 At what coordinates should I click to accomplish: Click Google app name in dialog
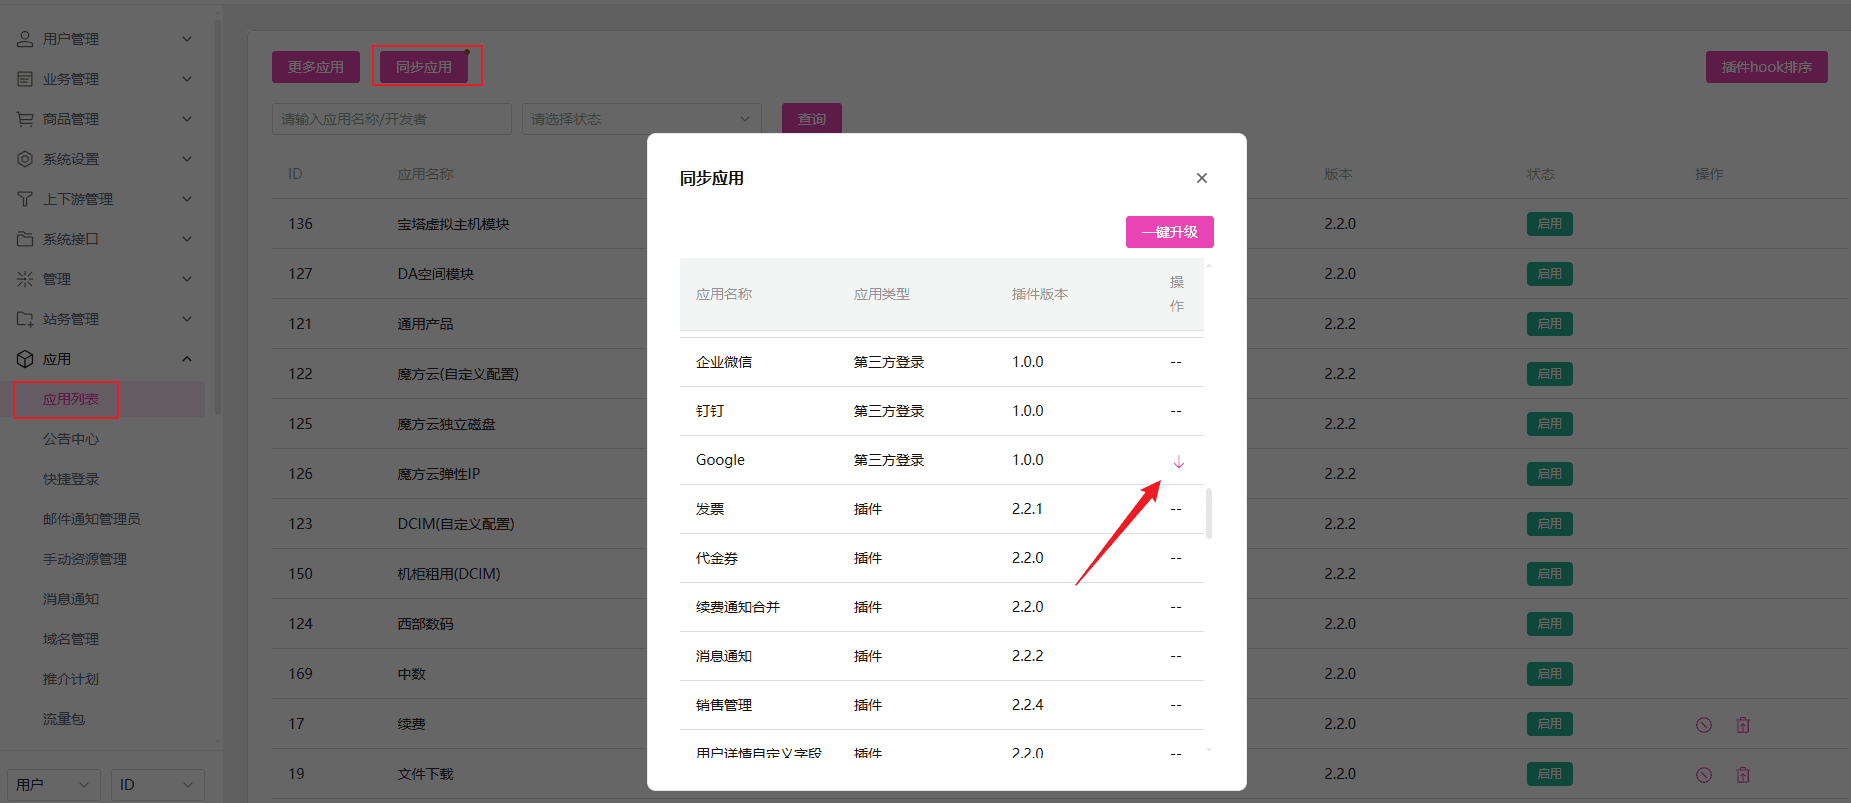720,460
